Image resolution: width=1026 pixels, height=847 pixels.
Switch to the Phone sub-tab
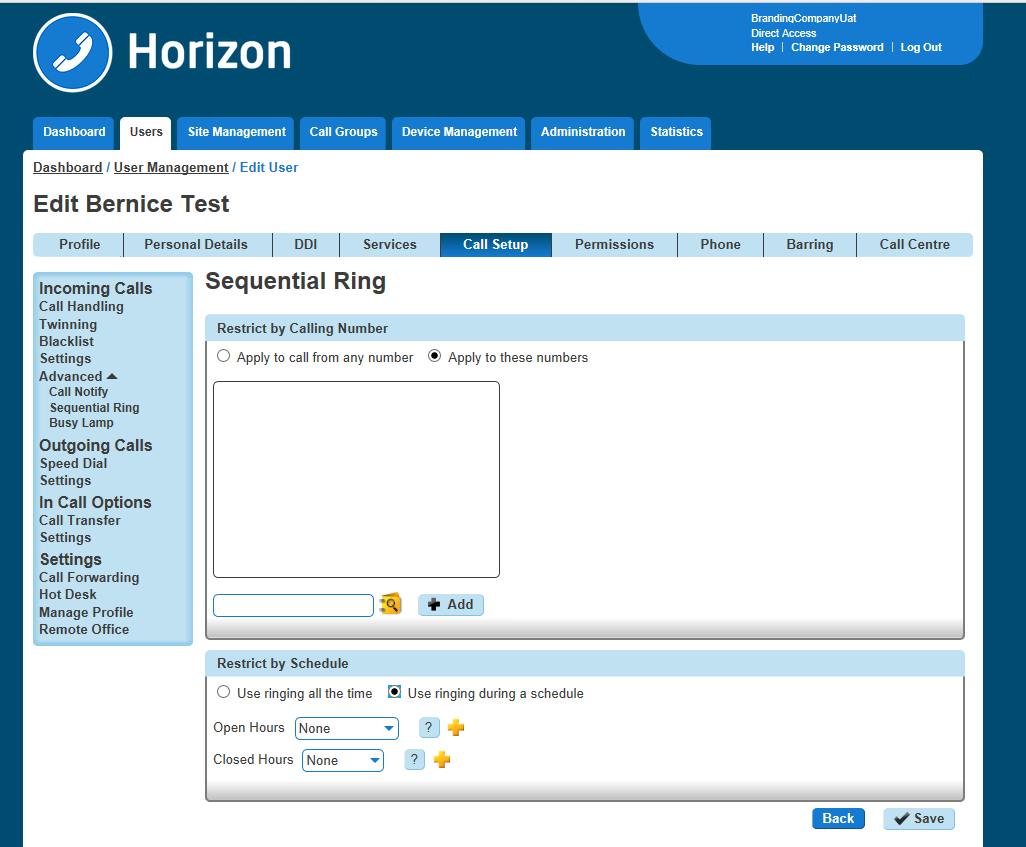pyautogui.click(x=720, y=245)
